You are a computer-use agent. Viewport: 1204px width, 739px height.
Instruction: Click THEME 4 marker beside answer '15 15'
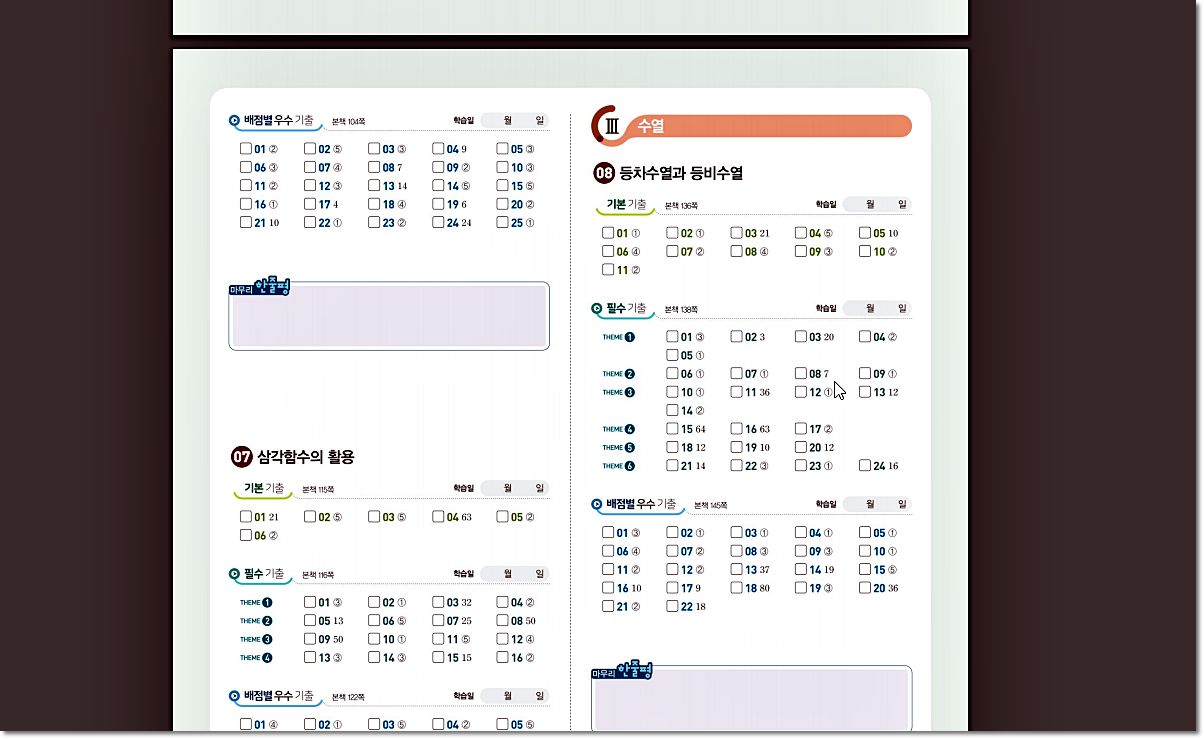(x=256, y=658)
